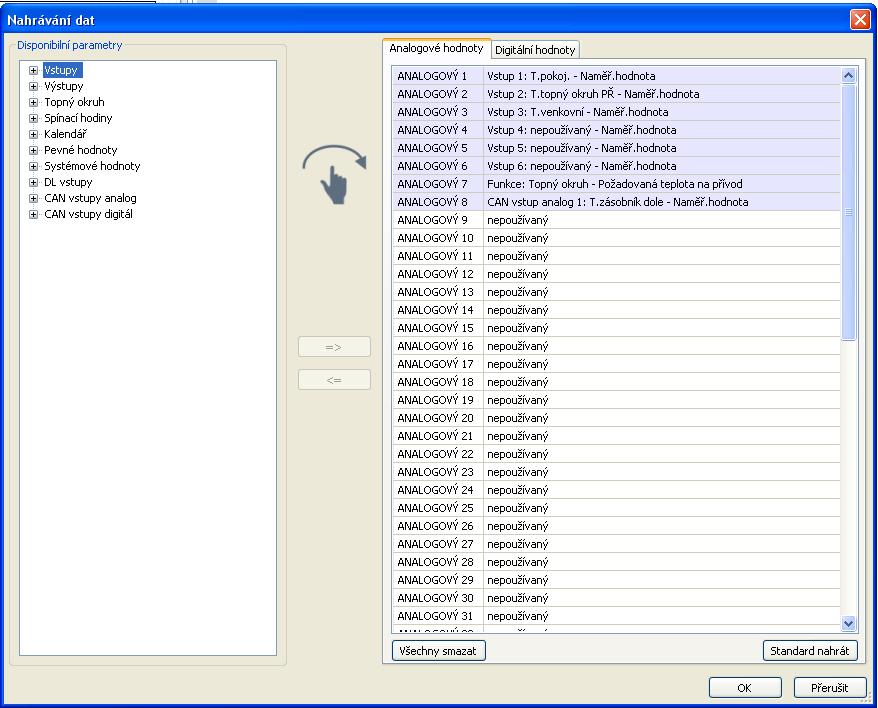Image resolution: width=878 pixels, height=708 pixels.
Task: Select the ANALOGOVÝ 25 row
Action: coord(617,507)
